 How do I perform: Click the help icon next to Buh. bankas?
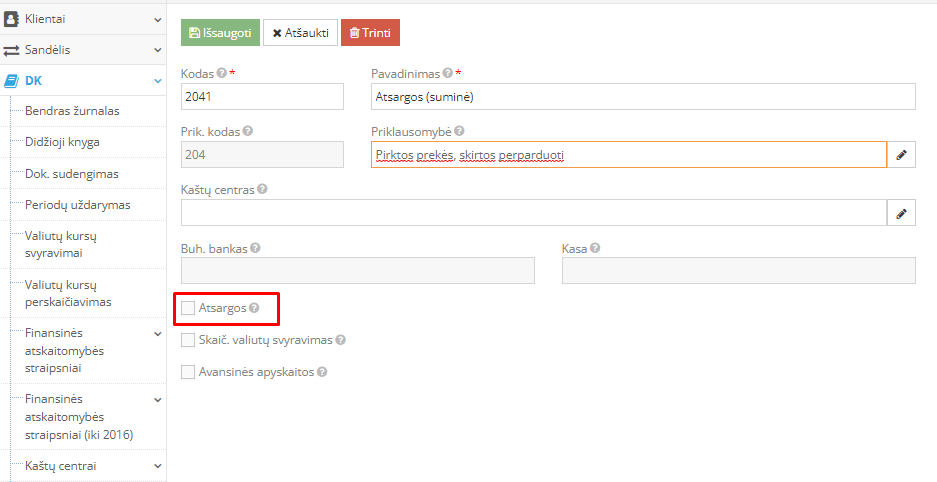(x=255, y=248)
